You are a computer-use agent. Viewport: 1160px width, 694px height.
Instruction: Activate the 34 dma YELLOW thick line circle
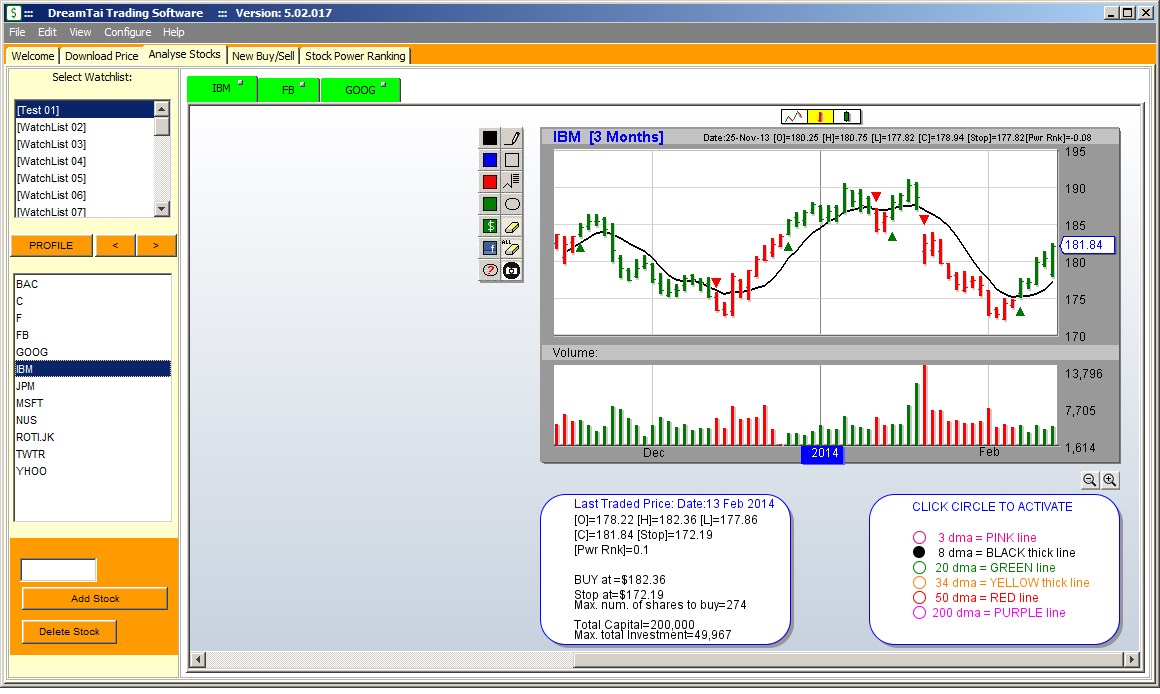920,583
